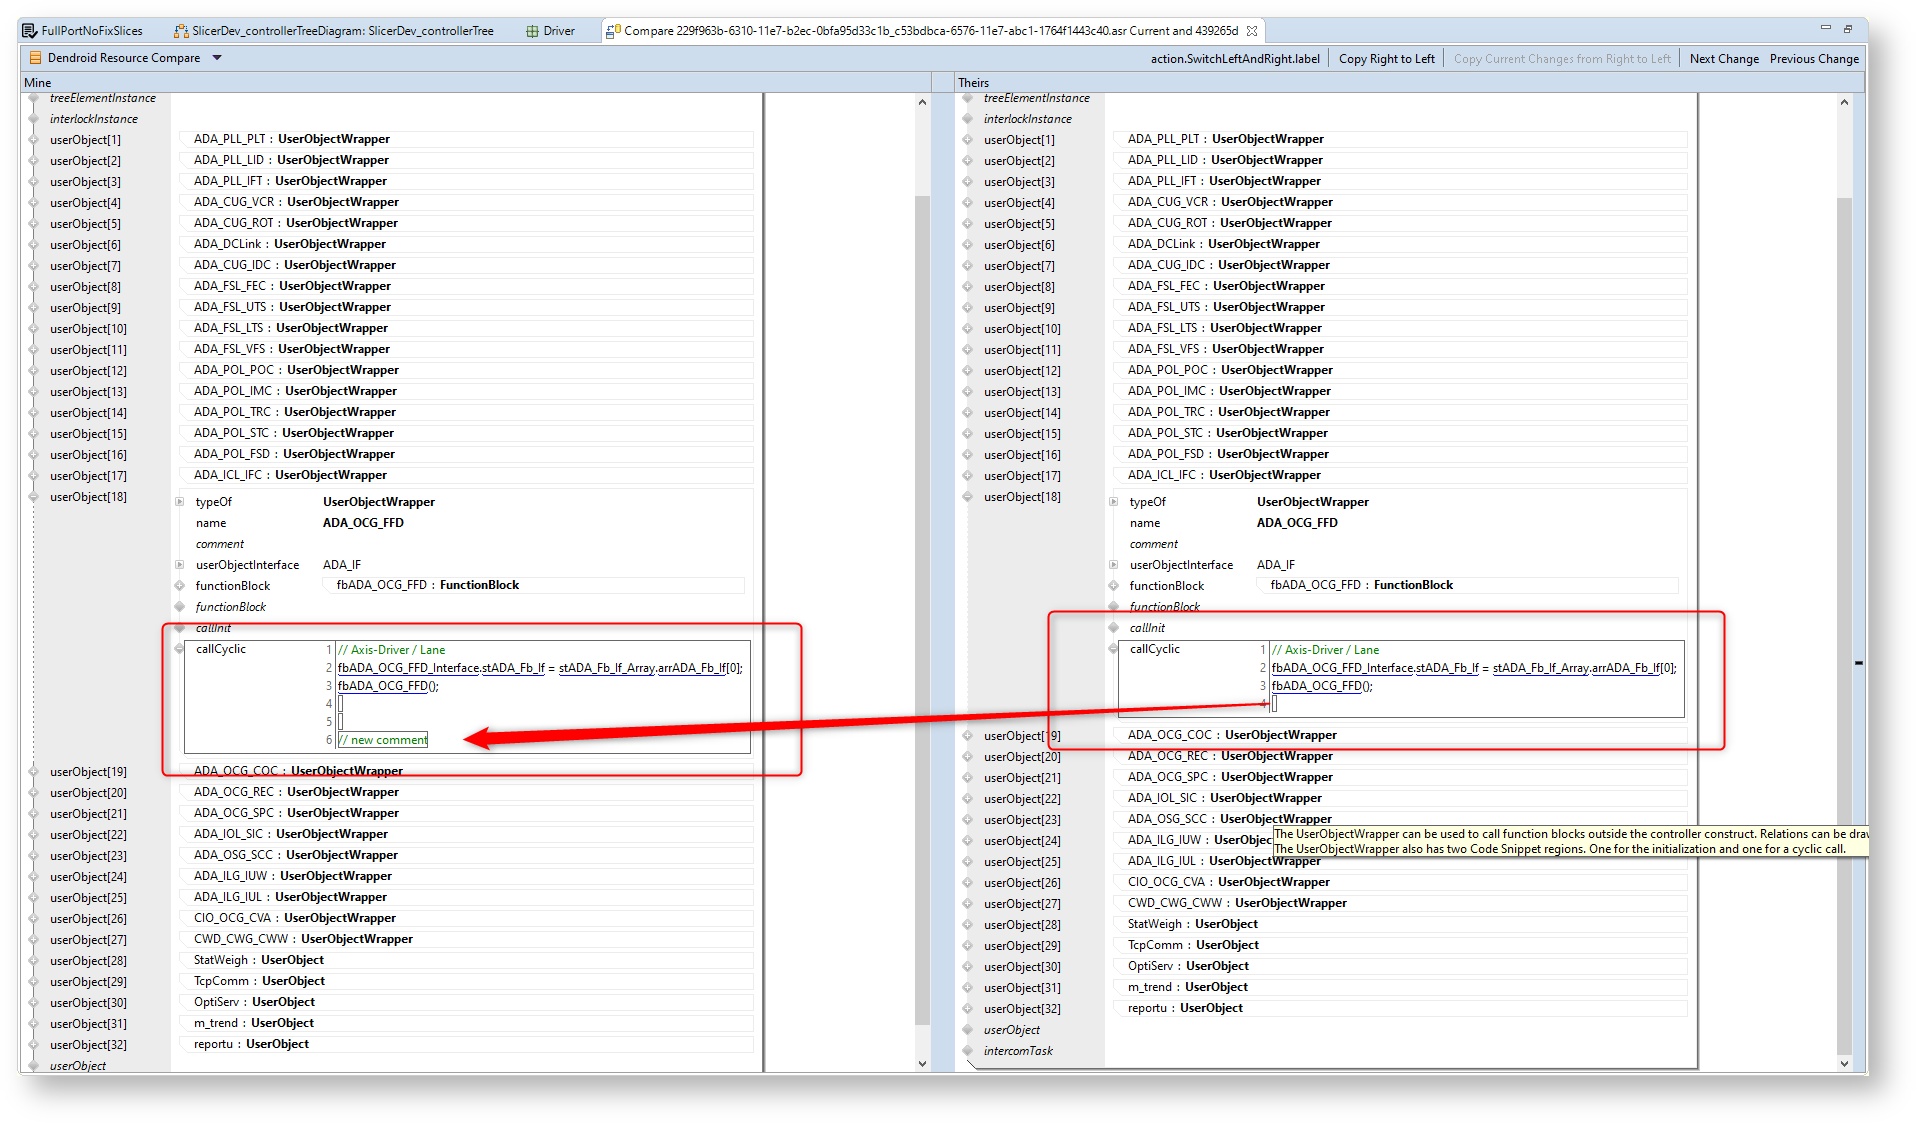Click diamond icon beside functionBlock in Mine pane

point(180,586)
